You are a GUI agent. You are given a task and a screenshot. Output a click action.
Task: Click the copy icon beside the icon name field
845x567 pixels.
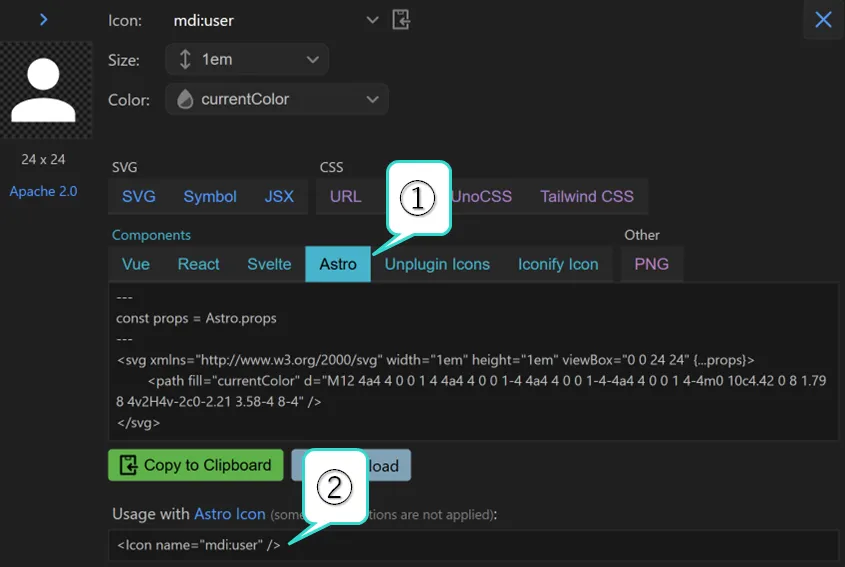coord(401,20)
